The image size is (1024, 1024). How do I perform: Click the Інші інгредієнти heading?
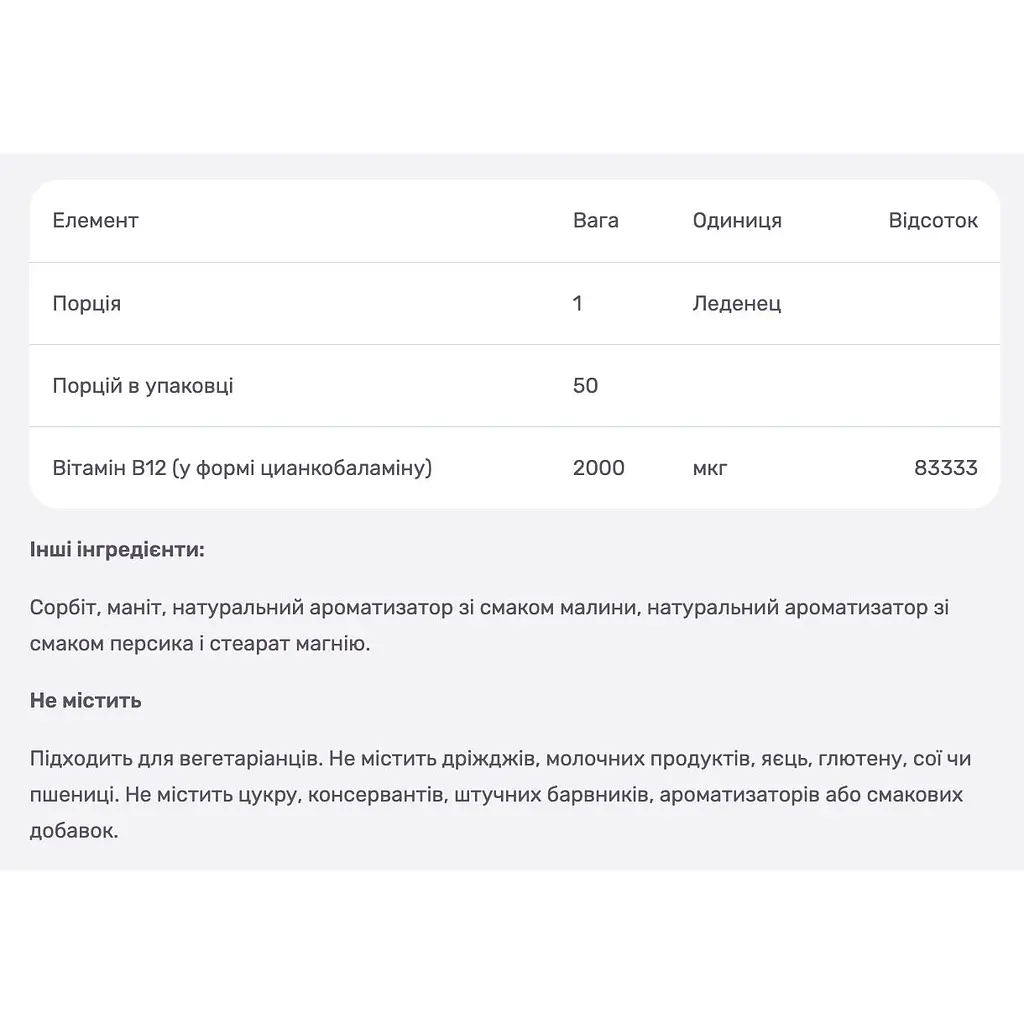117,550
